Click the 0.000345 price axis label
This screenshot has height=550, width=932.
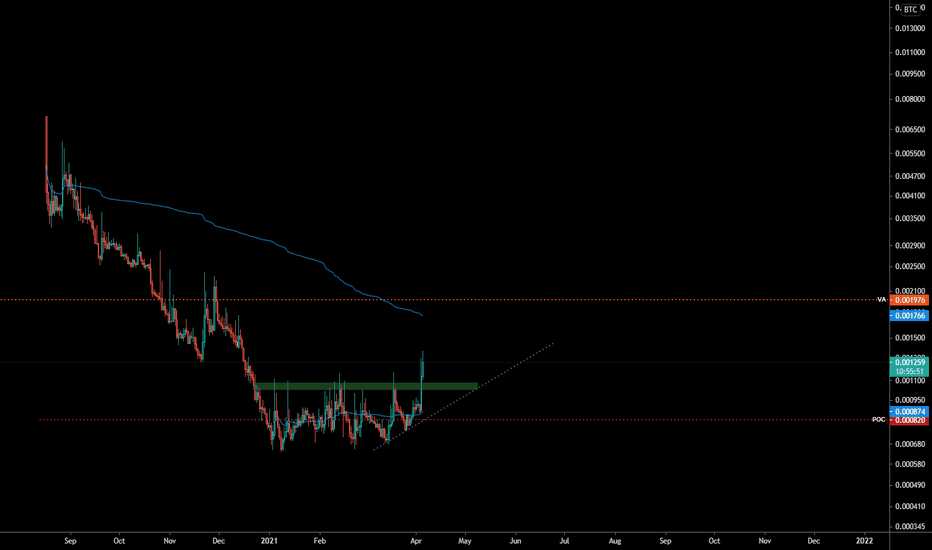[x=910, y=527]
